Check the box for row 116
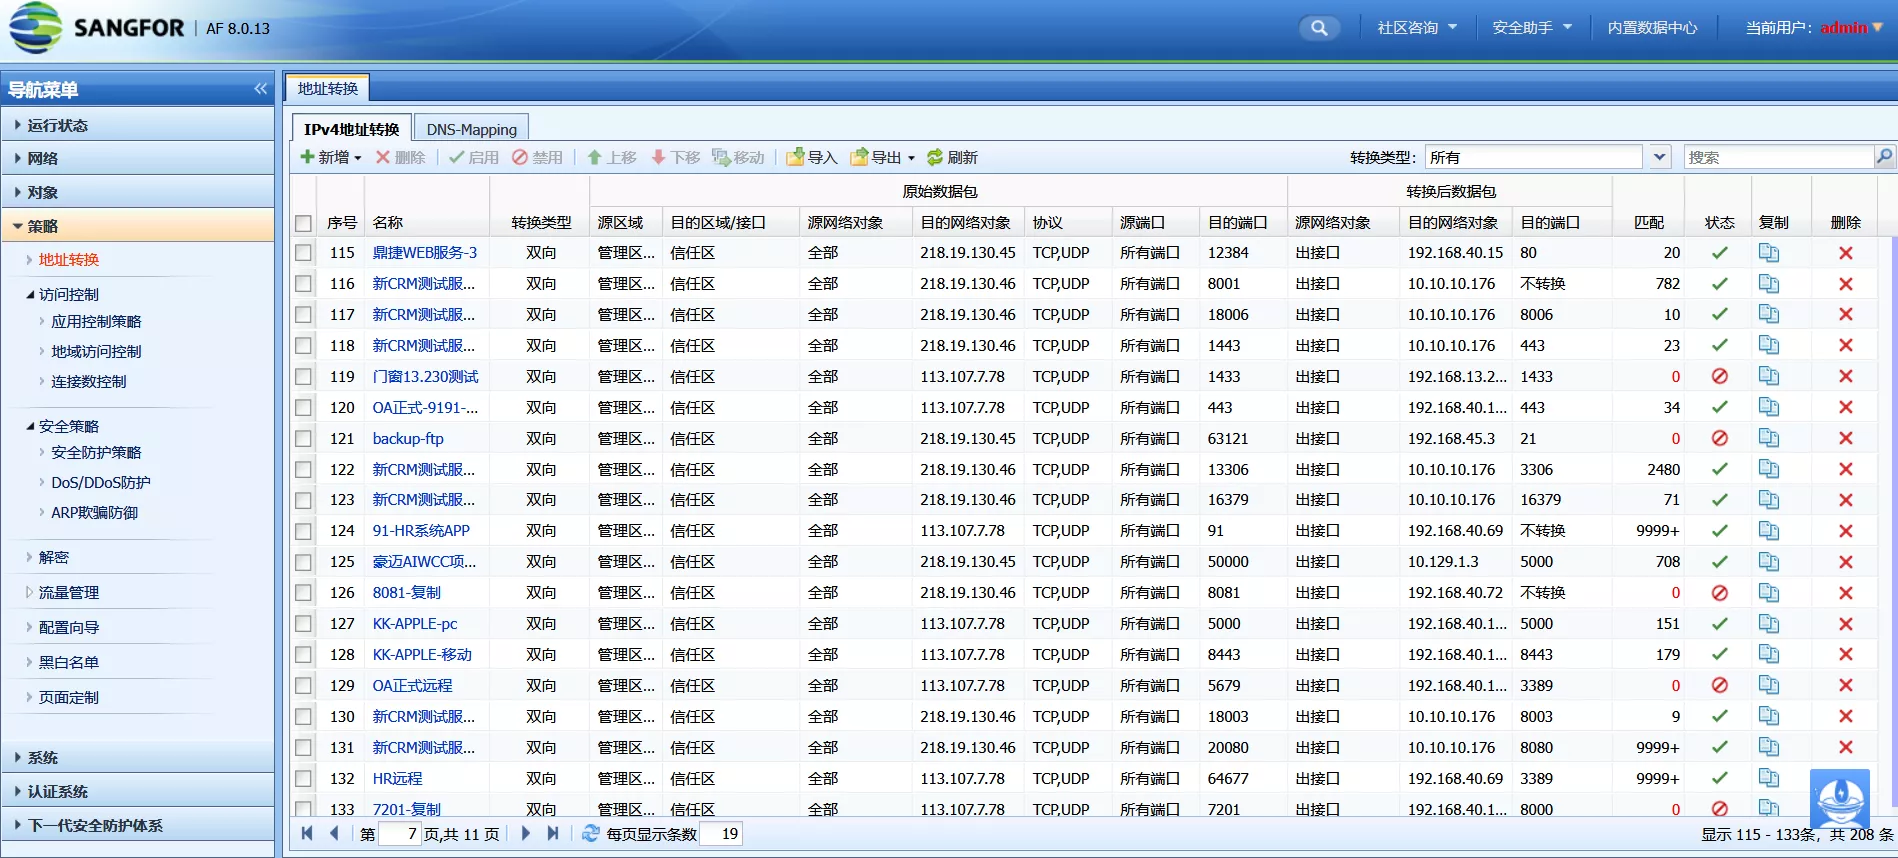 [x=303, y=284]
